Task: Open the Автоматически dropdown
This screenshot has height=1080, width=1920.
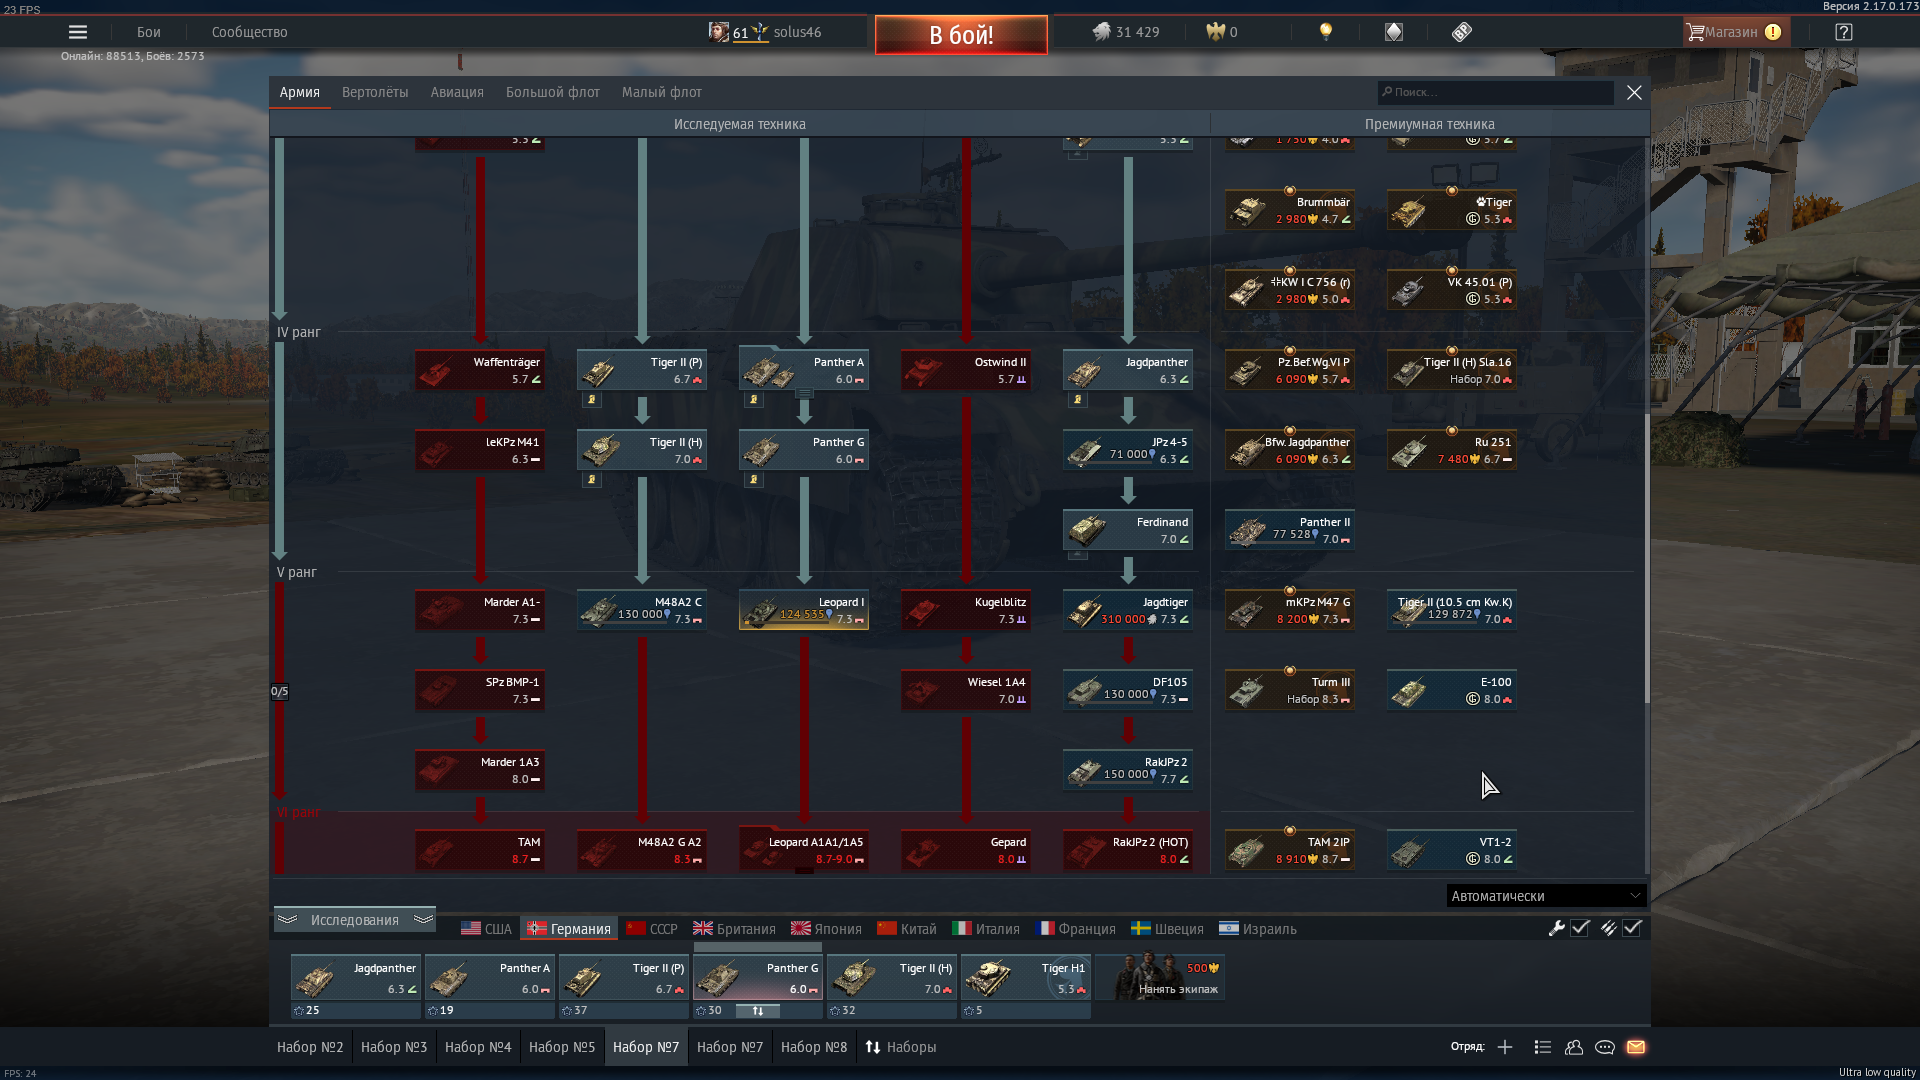Action: [x=1546, y=896]
